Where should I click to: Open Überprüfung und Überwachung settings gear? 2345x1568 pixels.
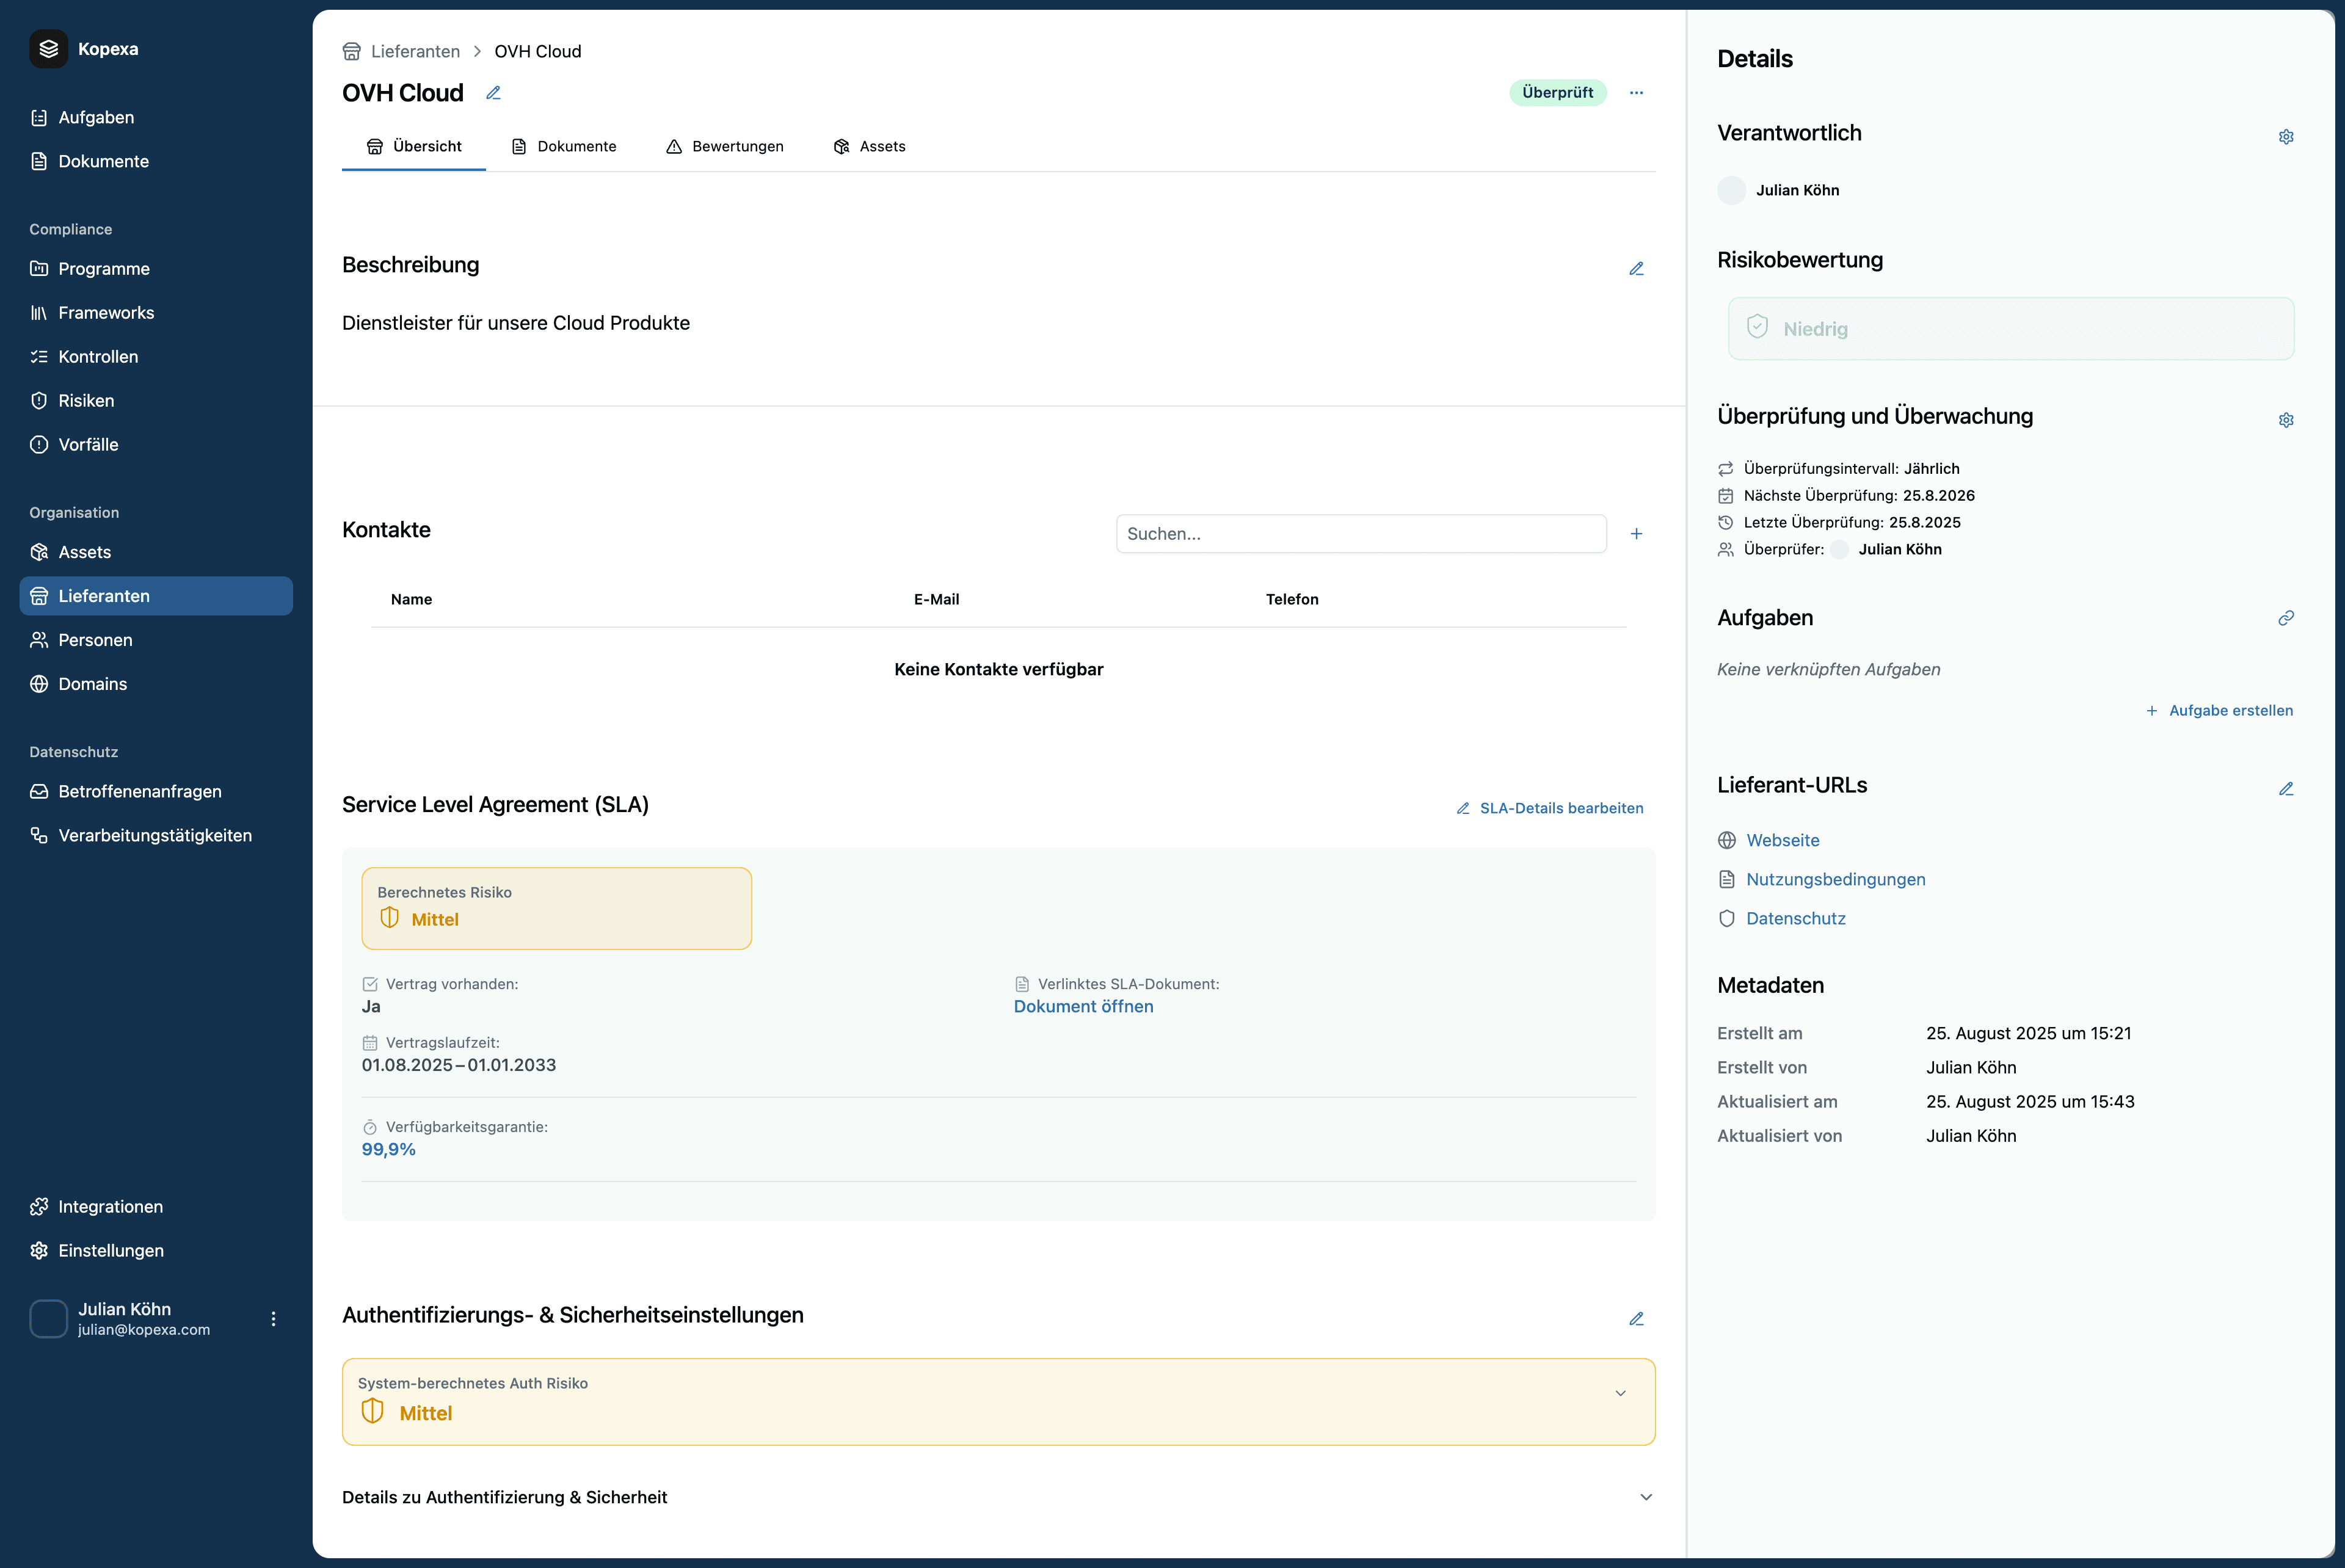tap(2286, 420)
